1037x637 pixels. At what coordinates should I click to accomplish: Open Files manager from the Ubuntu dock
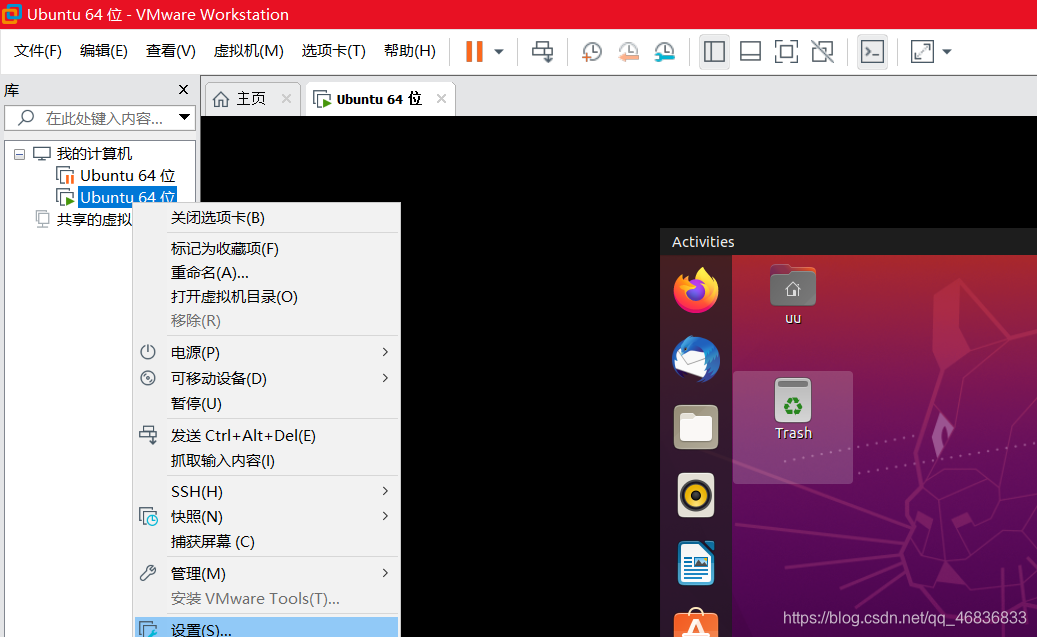696,427
